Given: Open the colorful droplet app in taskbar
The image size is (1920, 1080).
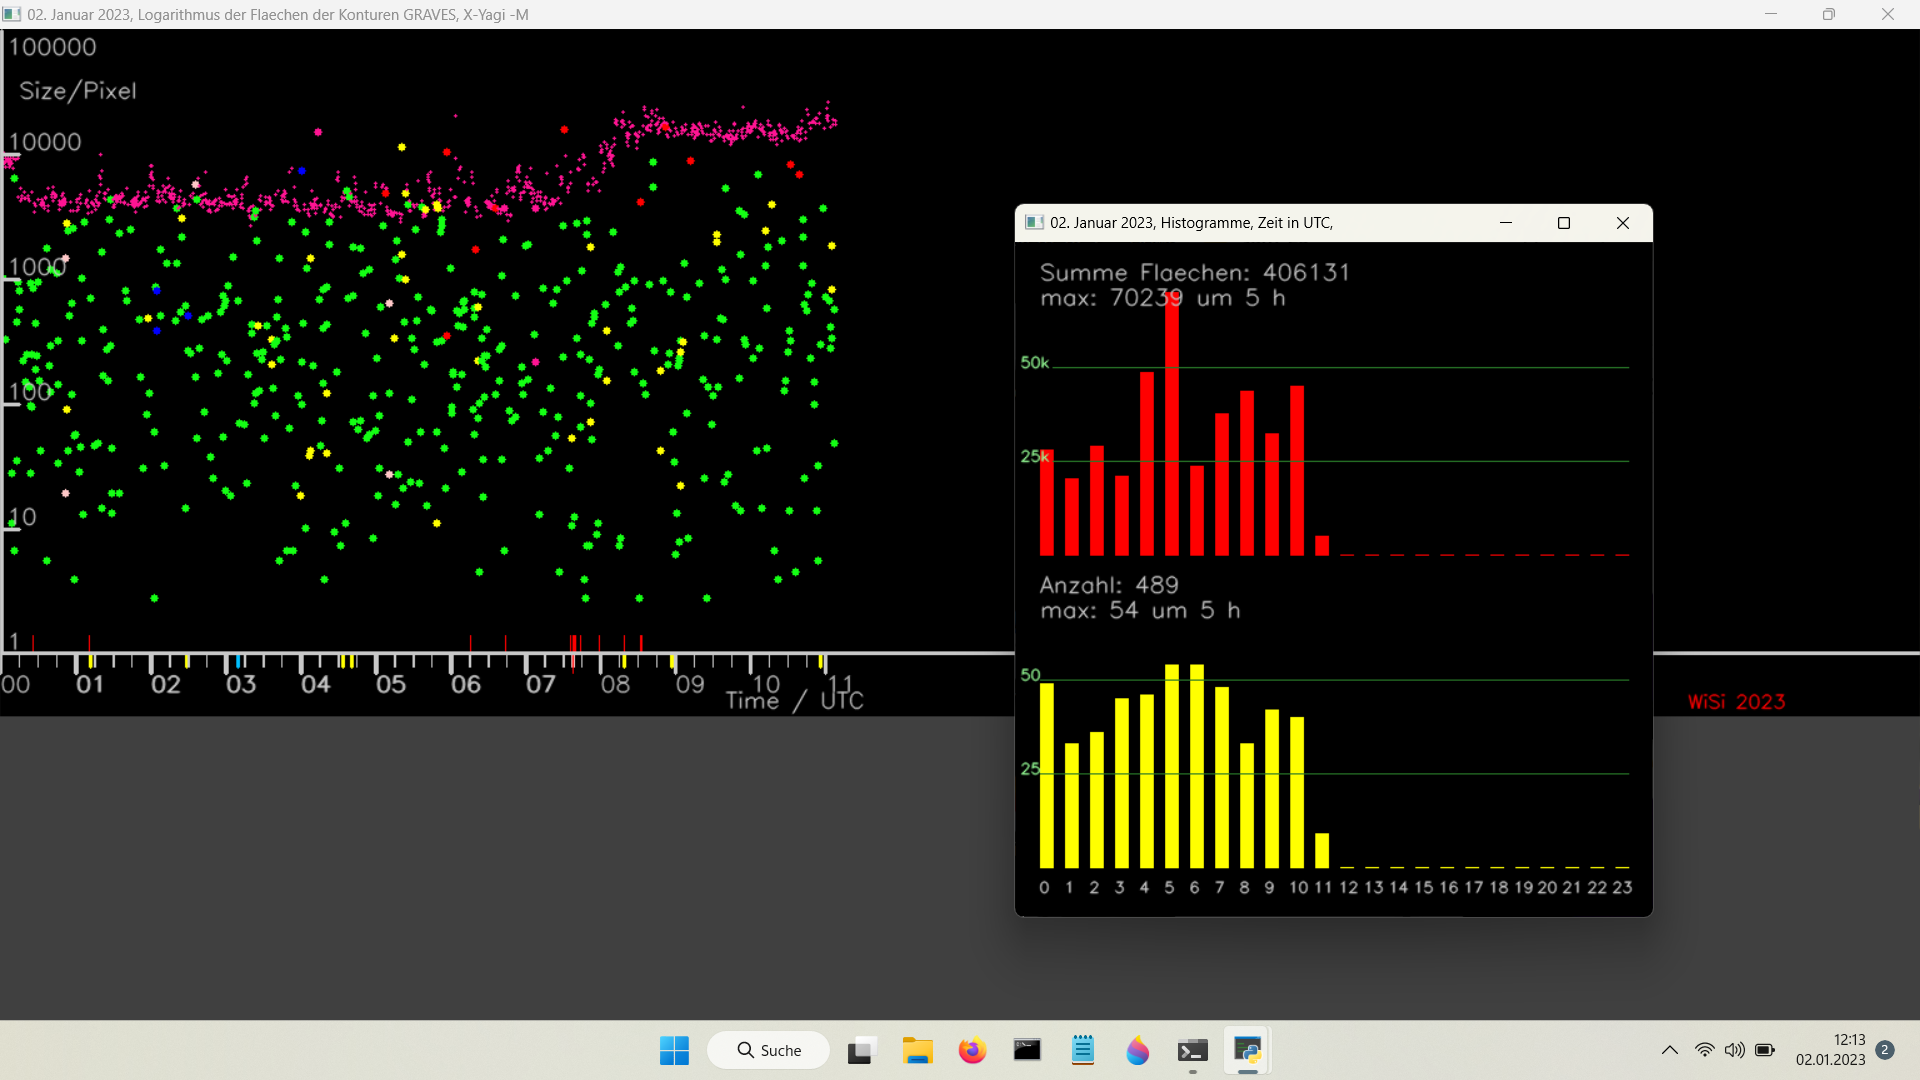Looking at the screenshot, I should click(x=1137, y=1050).
